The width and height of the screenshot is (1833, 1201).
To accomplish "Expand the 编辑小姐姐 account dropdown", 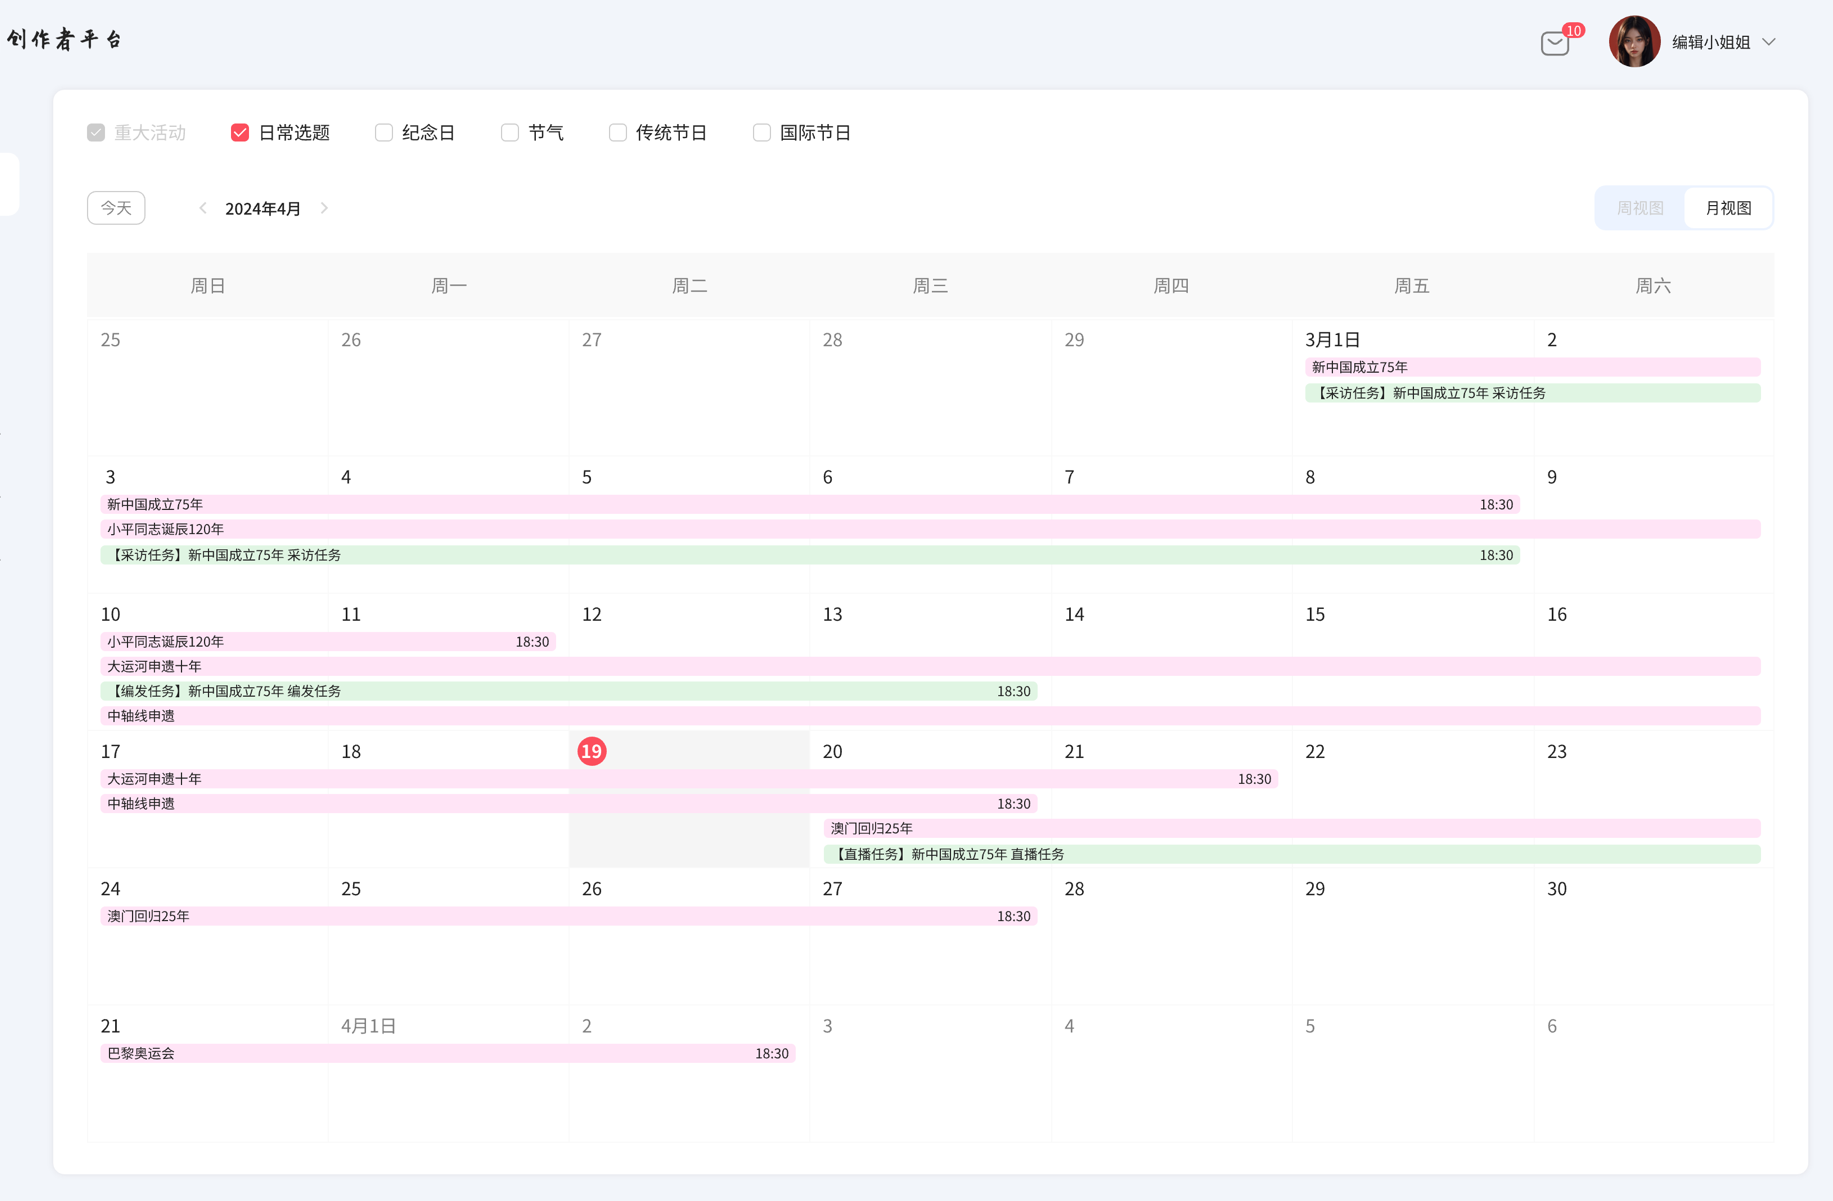I will [1769, 42].
